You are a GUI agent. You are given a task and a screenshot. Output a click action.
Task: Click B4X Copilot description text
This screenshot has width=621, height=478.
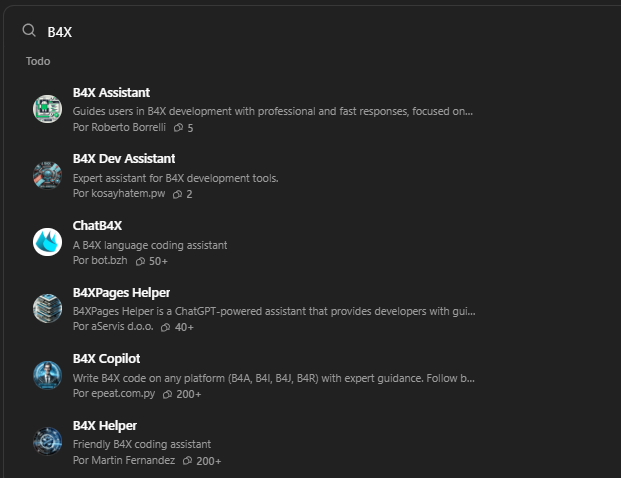pyautogui.click(x=273, y=379)
